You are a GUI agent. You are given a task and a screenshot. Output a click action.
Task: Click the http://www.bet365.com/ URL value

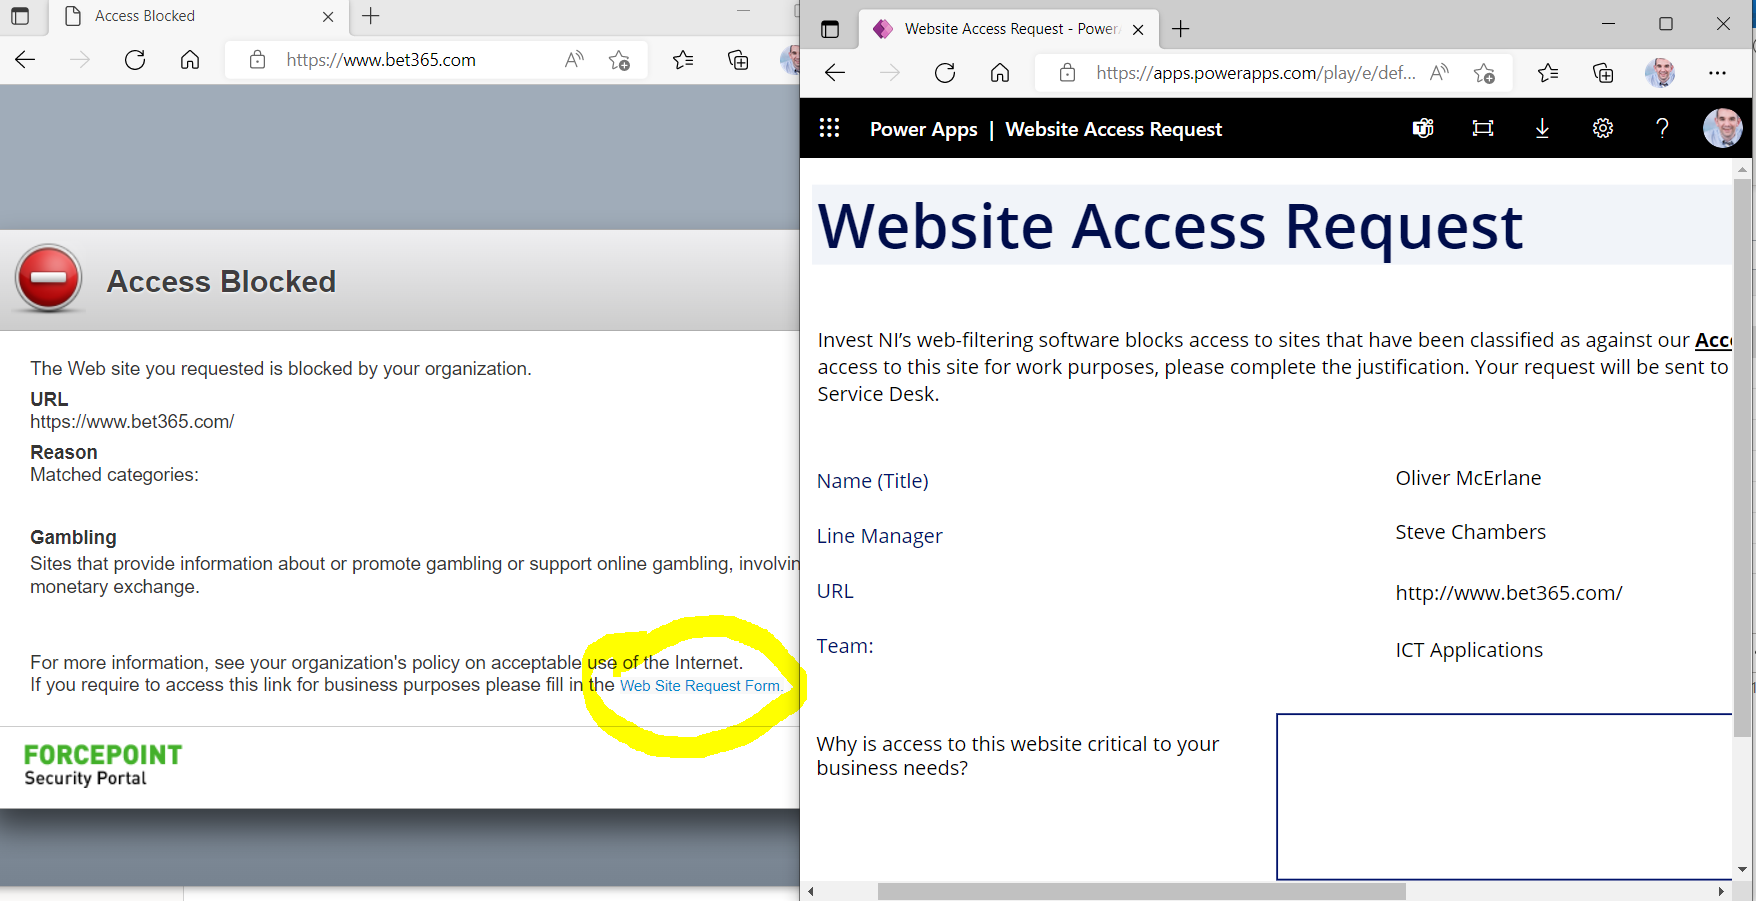pos(1509,593)
